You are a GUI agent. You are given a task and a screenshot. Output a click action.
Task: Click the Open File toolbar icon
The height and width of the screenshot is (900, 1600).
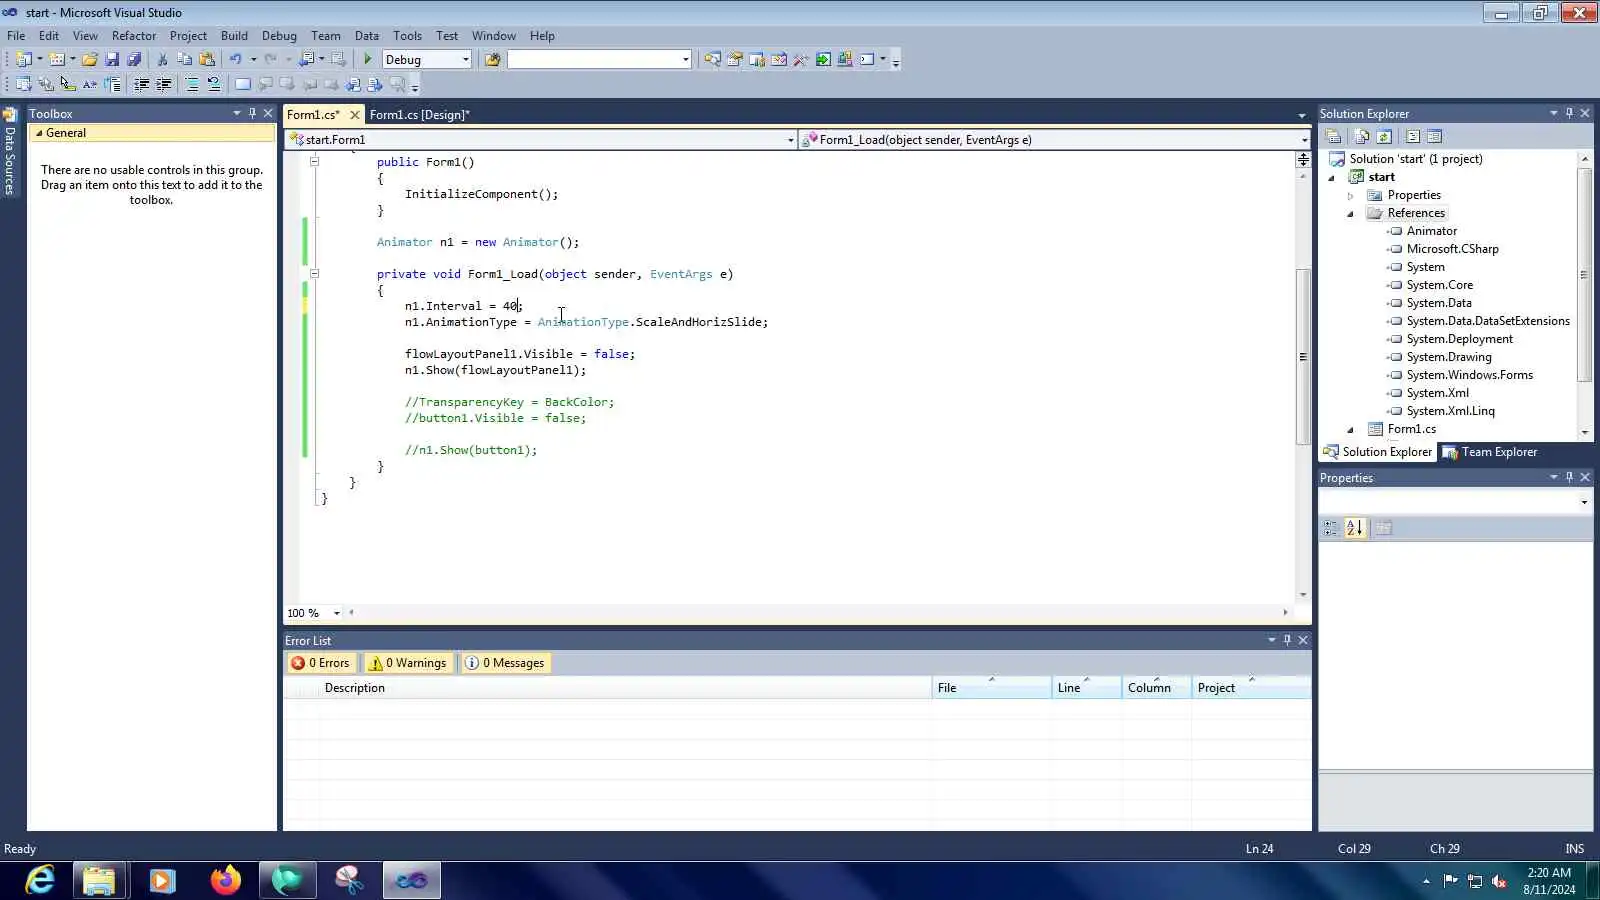point(90,59)
